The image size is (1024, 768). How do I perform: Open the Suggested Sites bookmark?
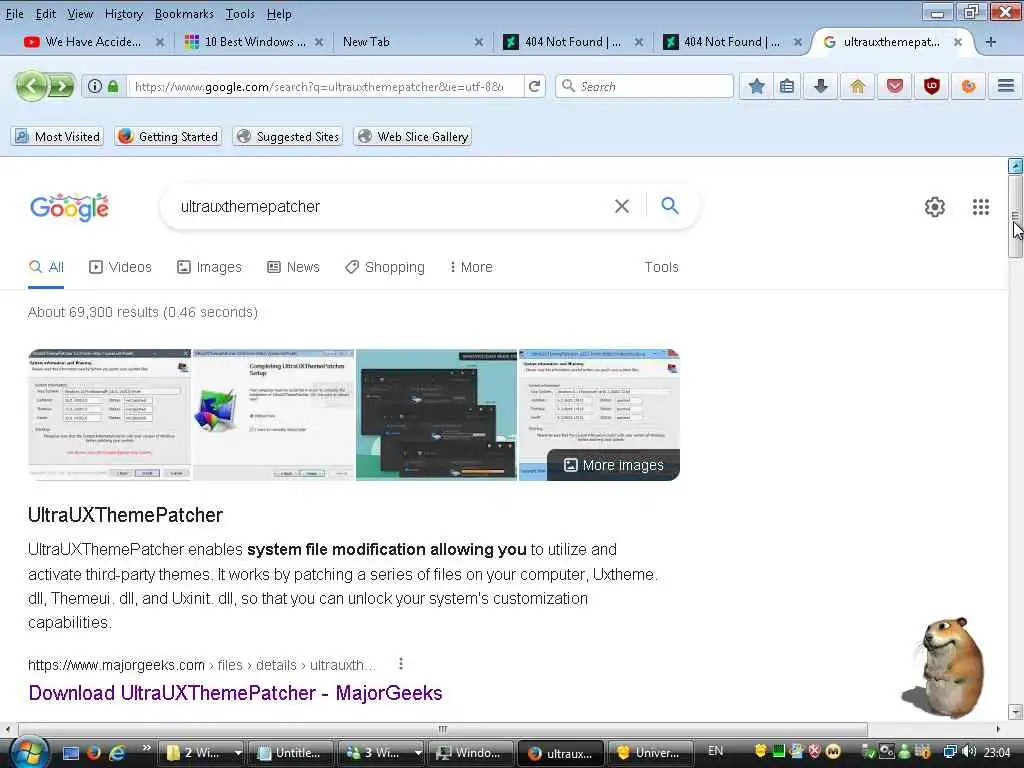287,136
